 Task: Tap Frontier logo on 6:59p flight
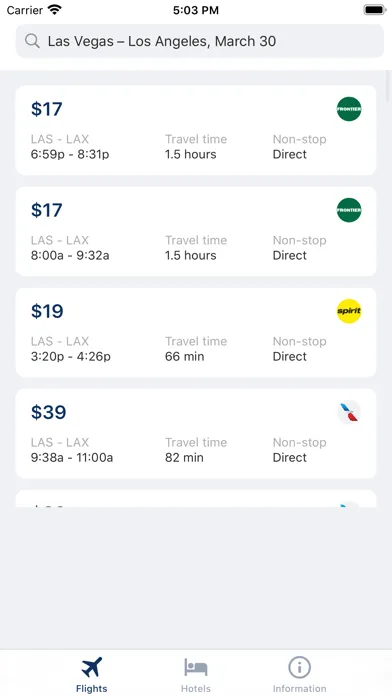[x=349, y=109]
